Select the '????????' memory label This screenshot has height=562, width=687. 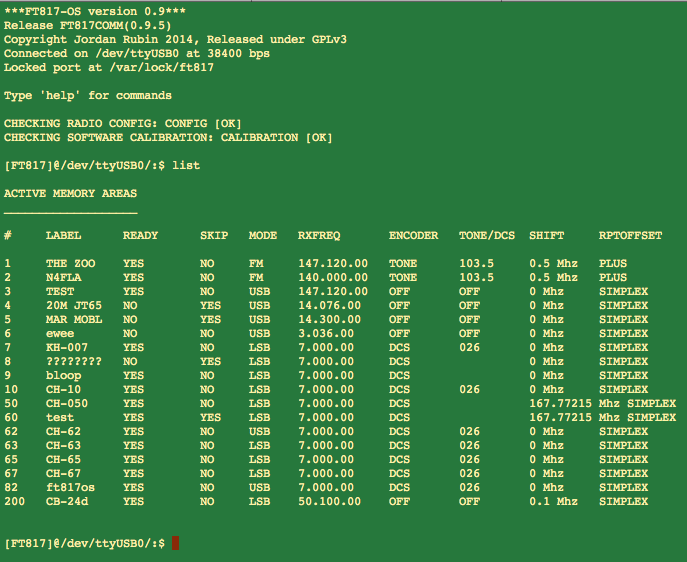(74, 362)
